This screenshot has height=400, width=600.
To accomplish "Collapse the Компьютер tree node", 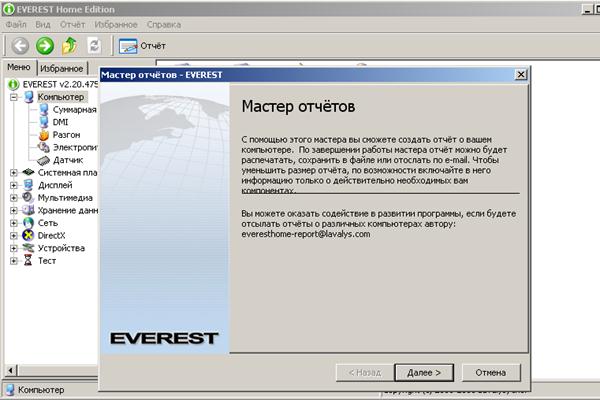I will (14, 97).
